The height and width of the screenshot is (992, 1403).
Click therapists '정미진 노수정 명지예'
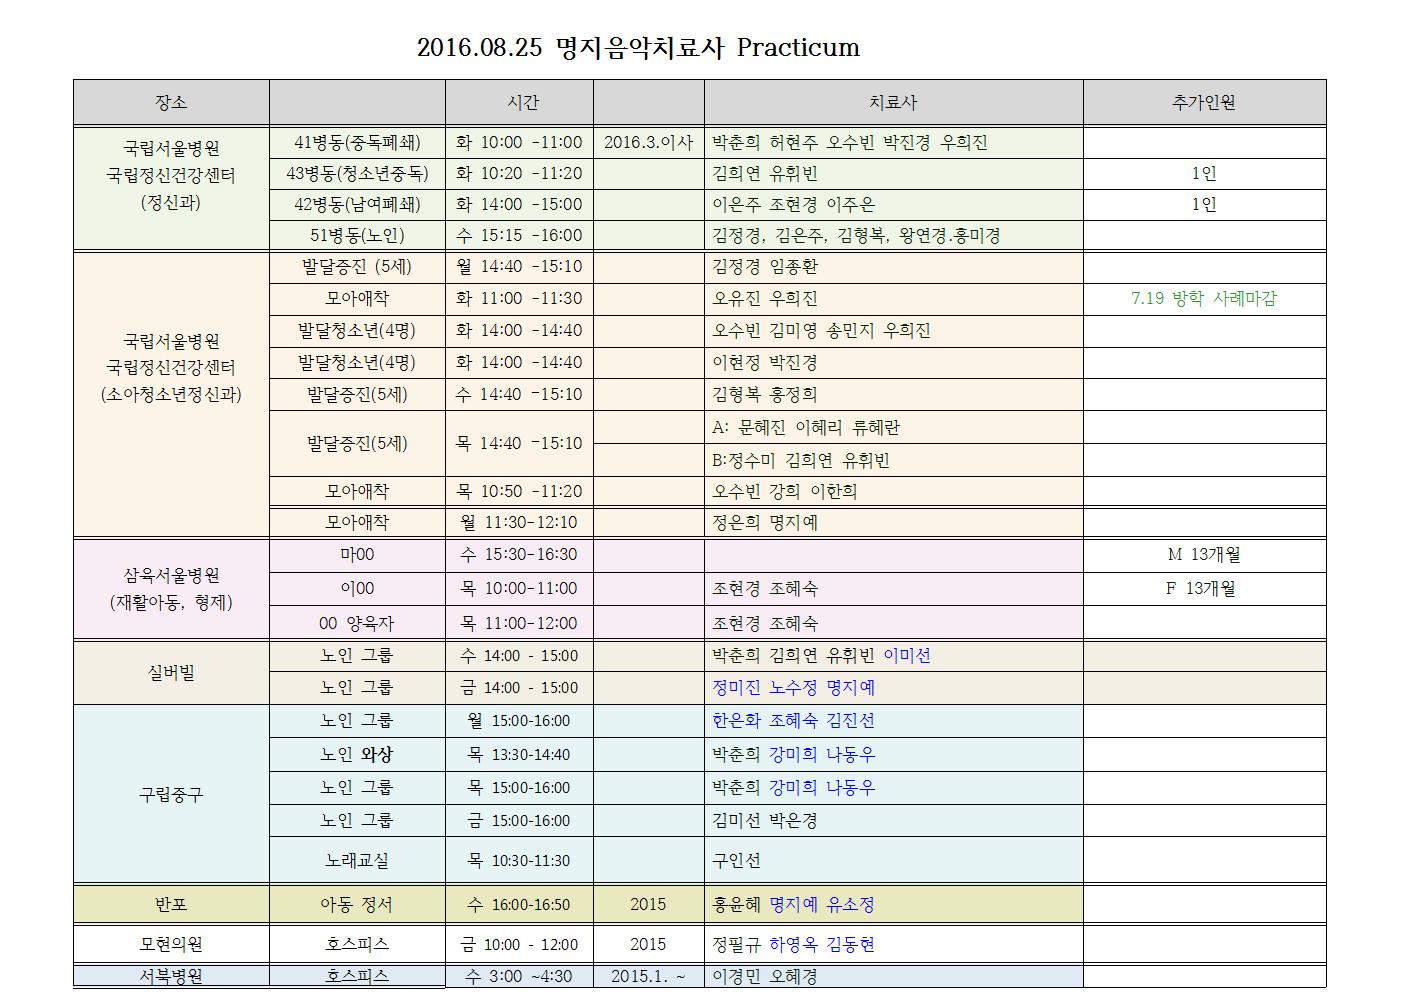click(793, 688)
